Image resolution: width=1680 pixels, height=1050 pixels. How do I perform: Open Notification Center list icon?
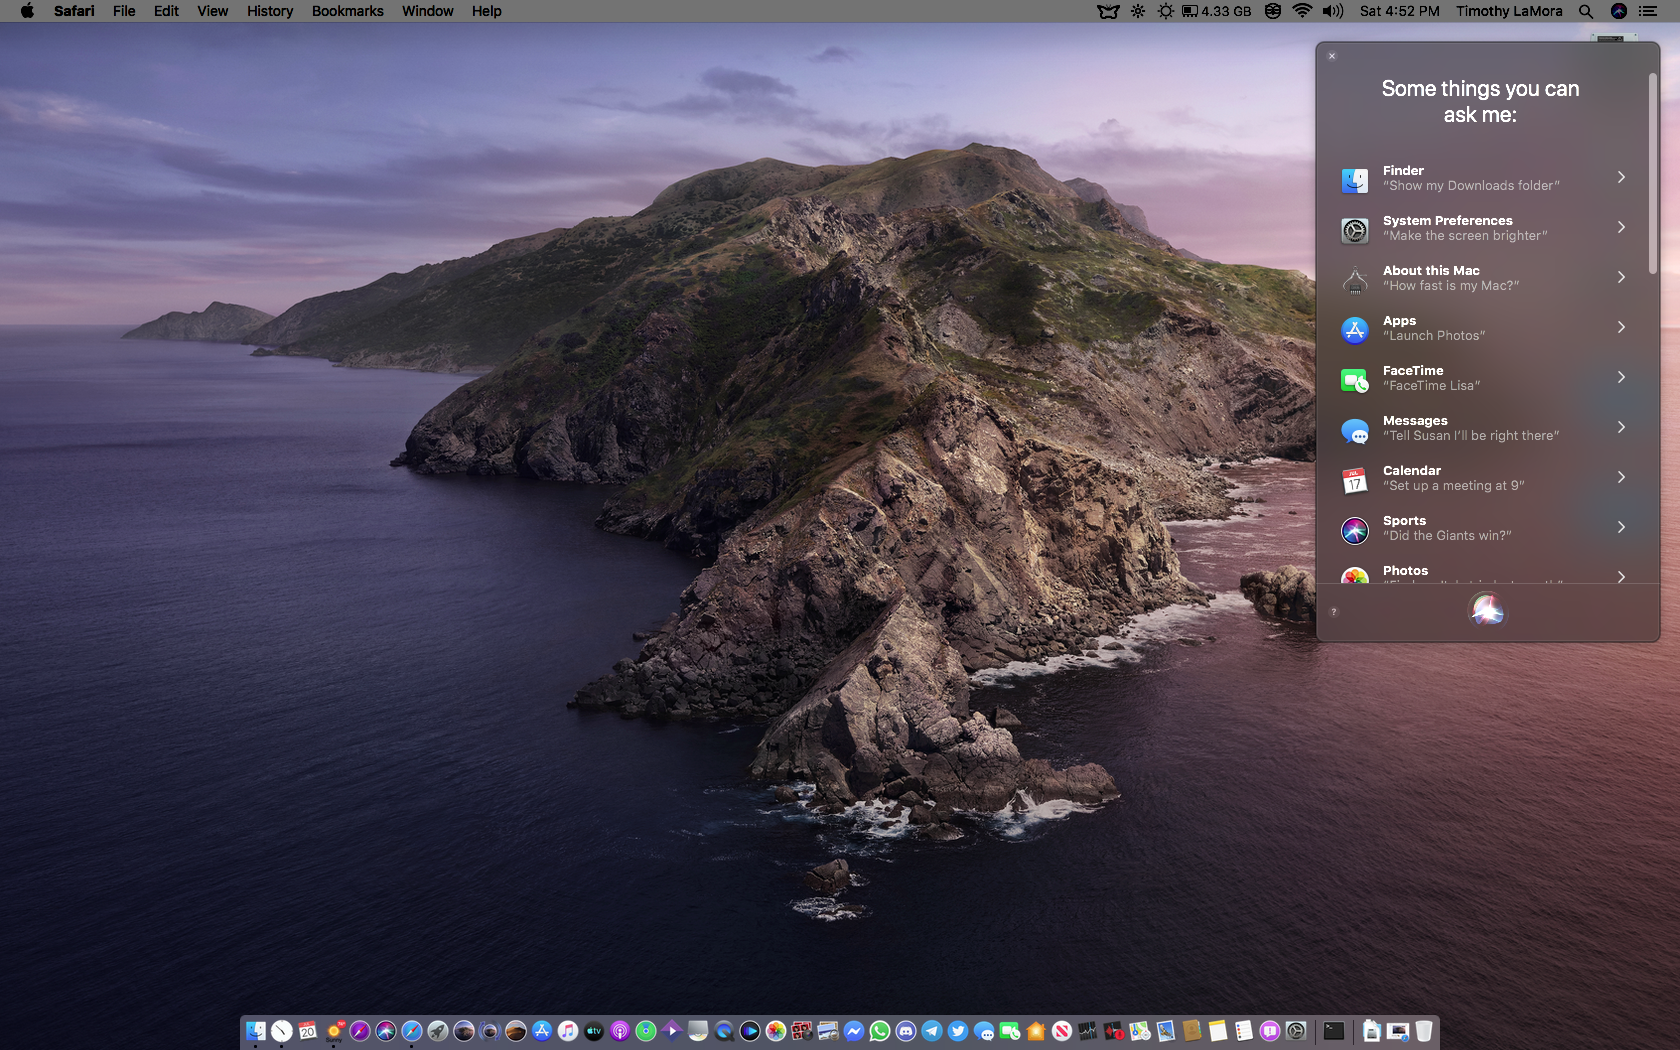(1649, 11)
